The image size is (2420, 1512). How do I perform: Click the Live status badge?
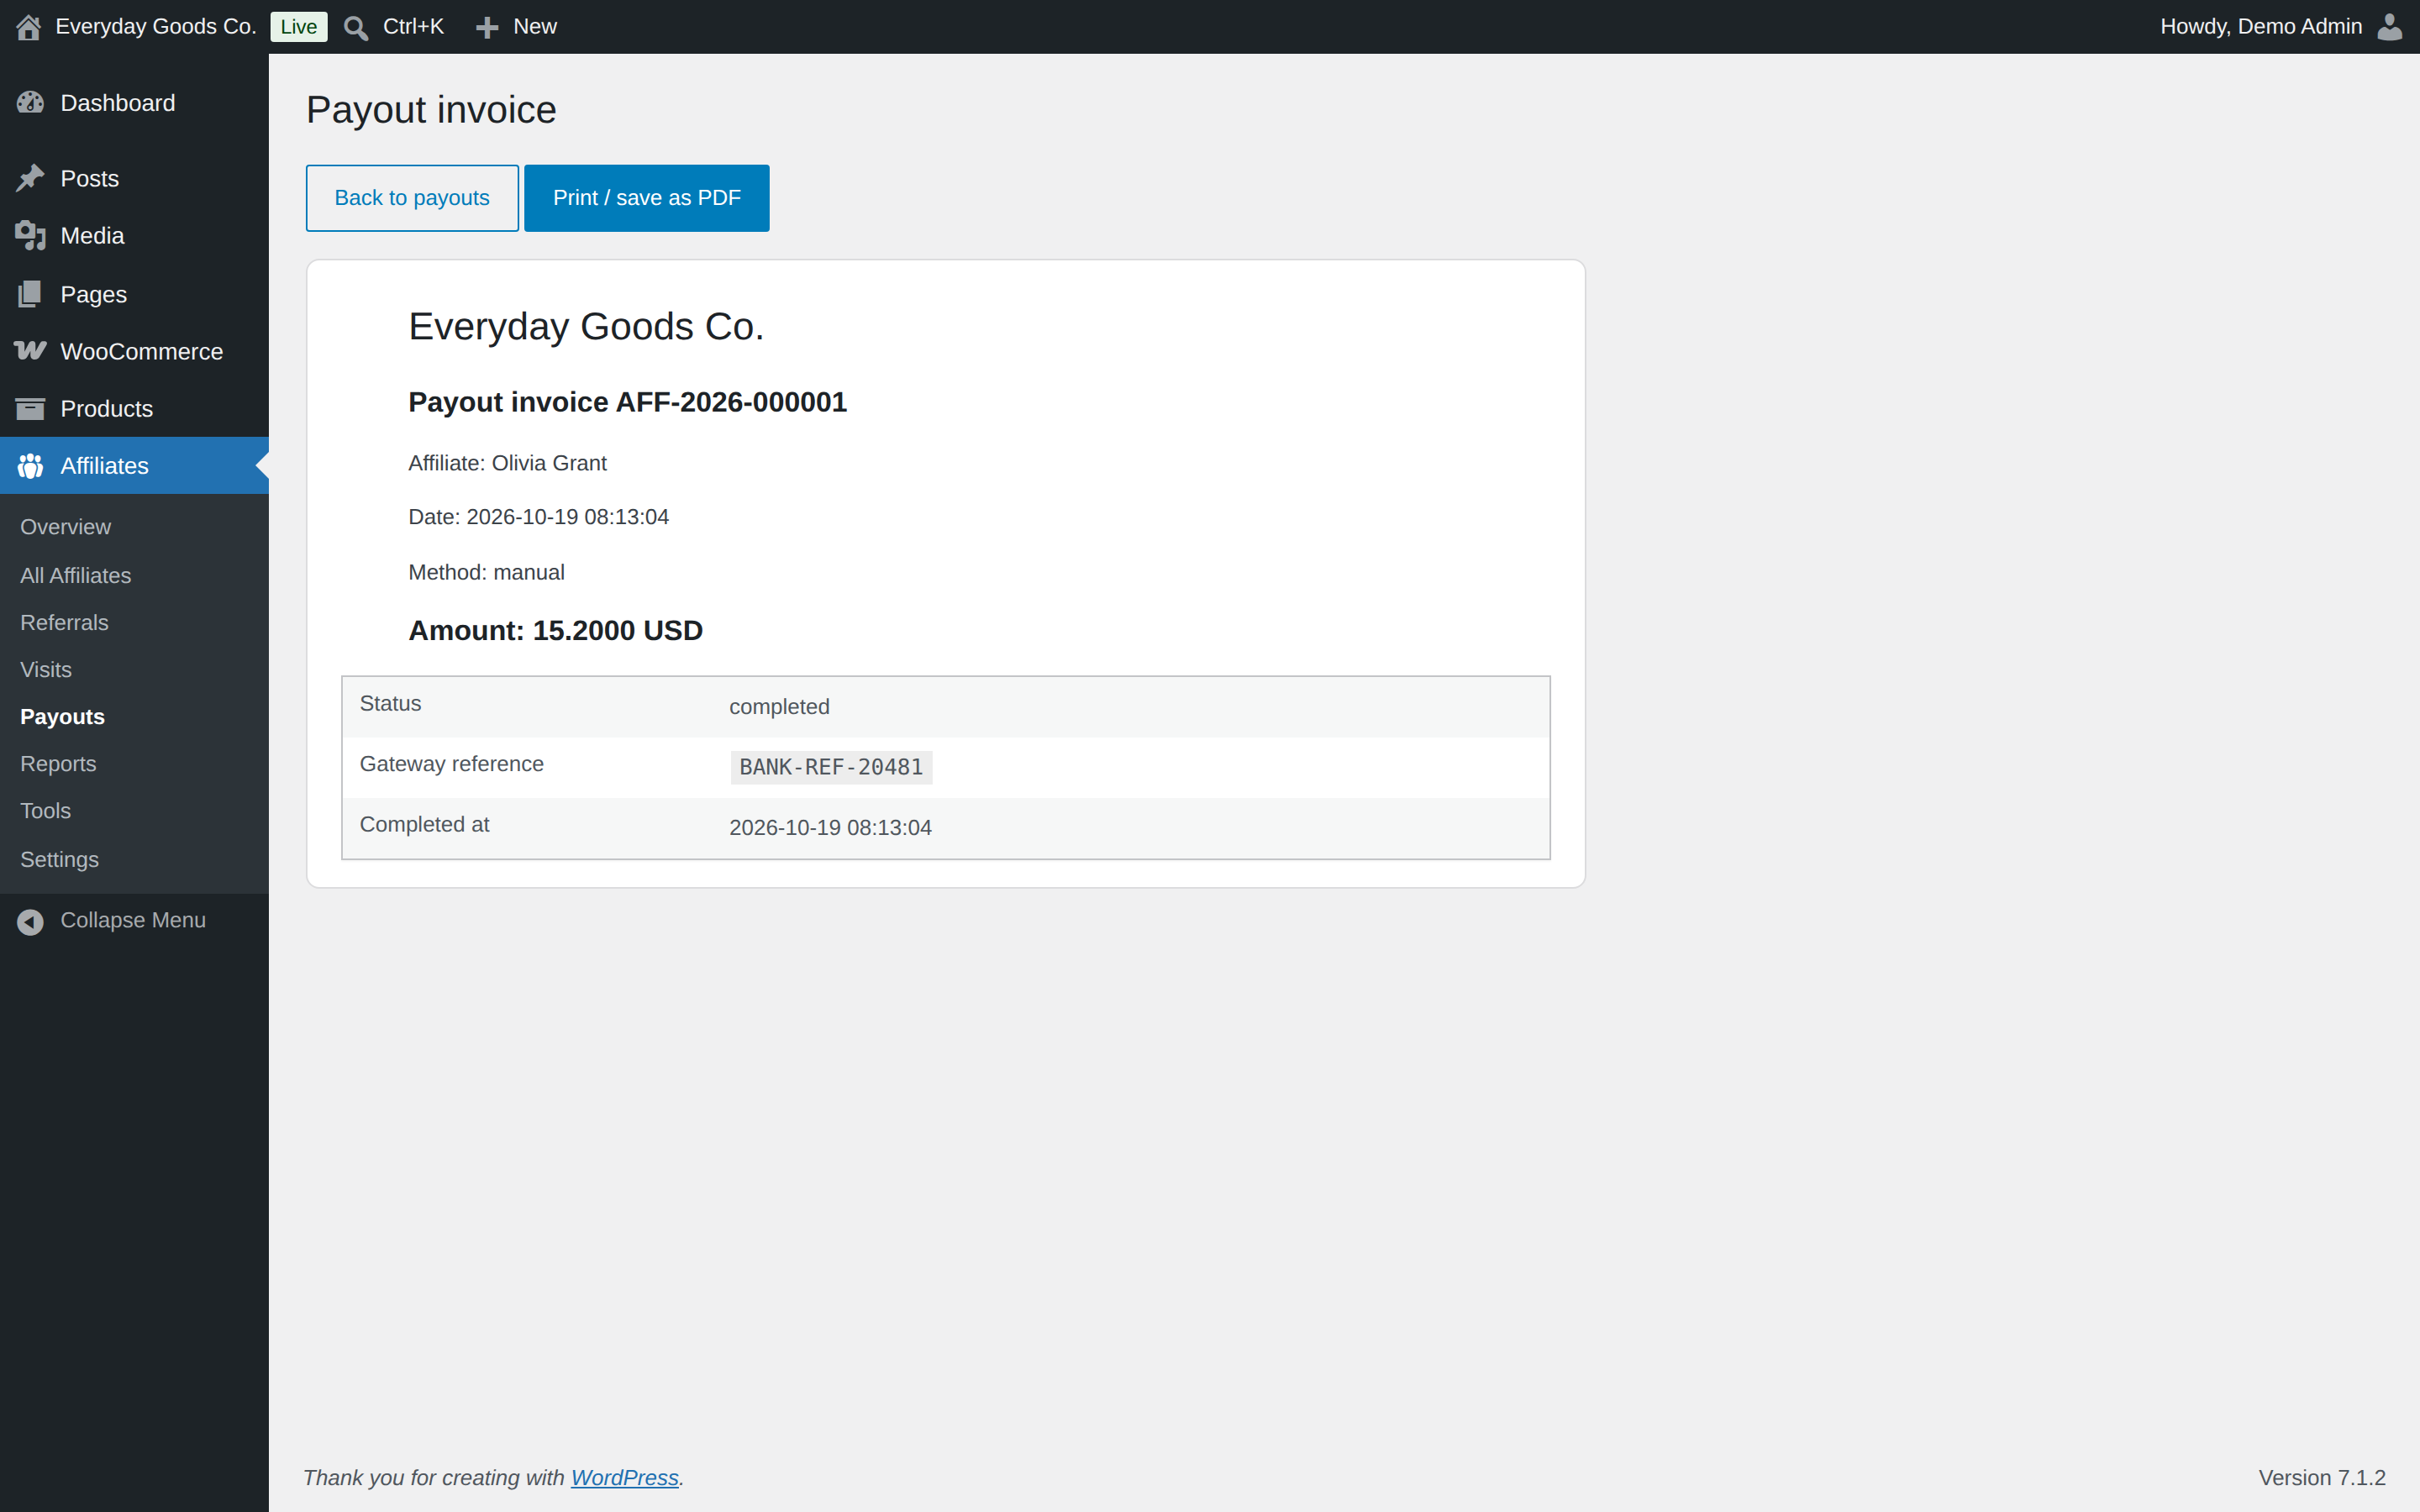[299, 27]
